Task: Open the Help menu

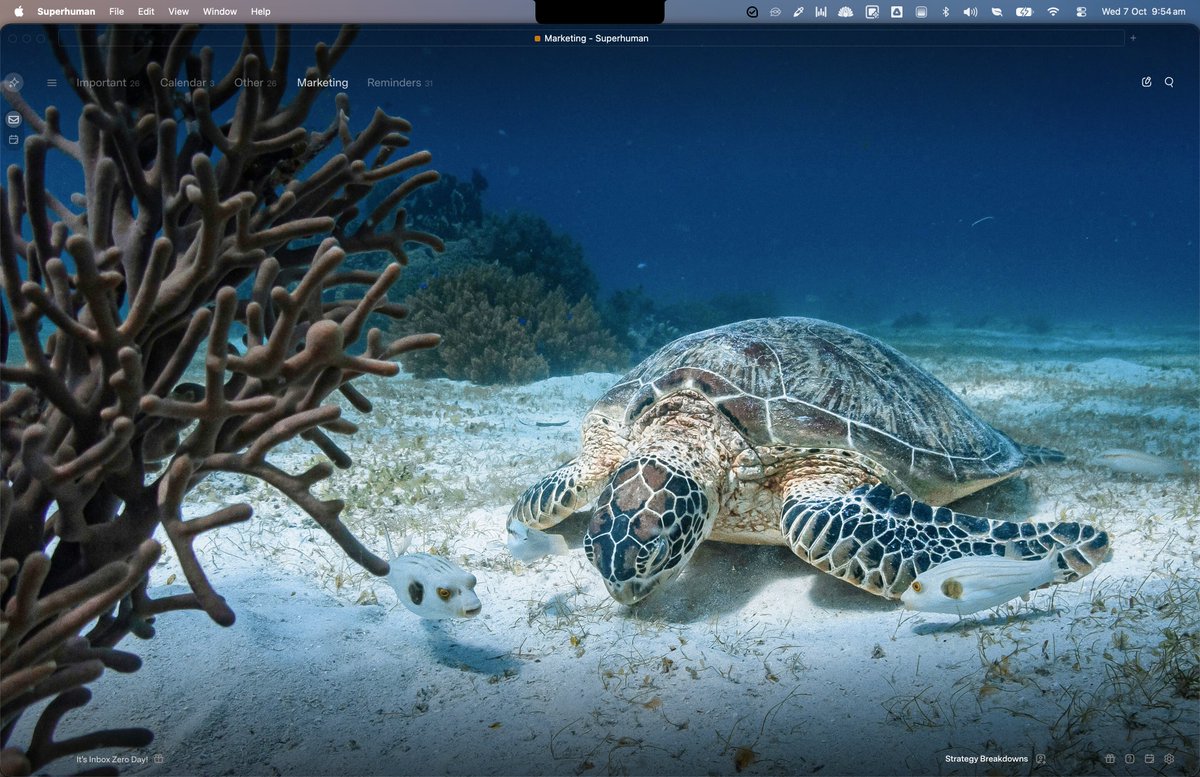Action: pyautogui.click(x=260, y=12)
